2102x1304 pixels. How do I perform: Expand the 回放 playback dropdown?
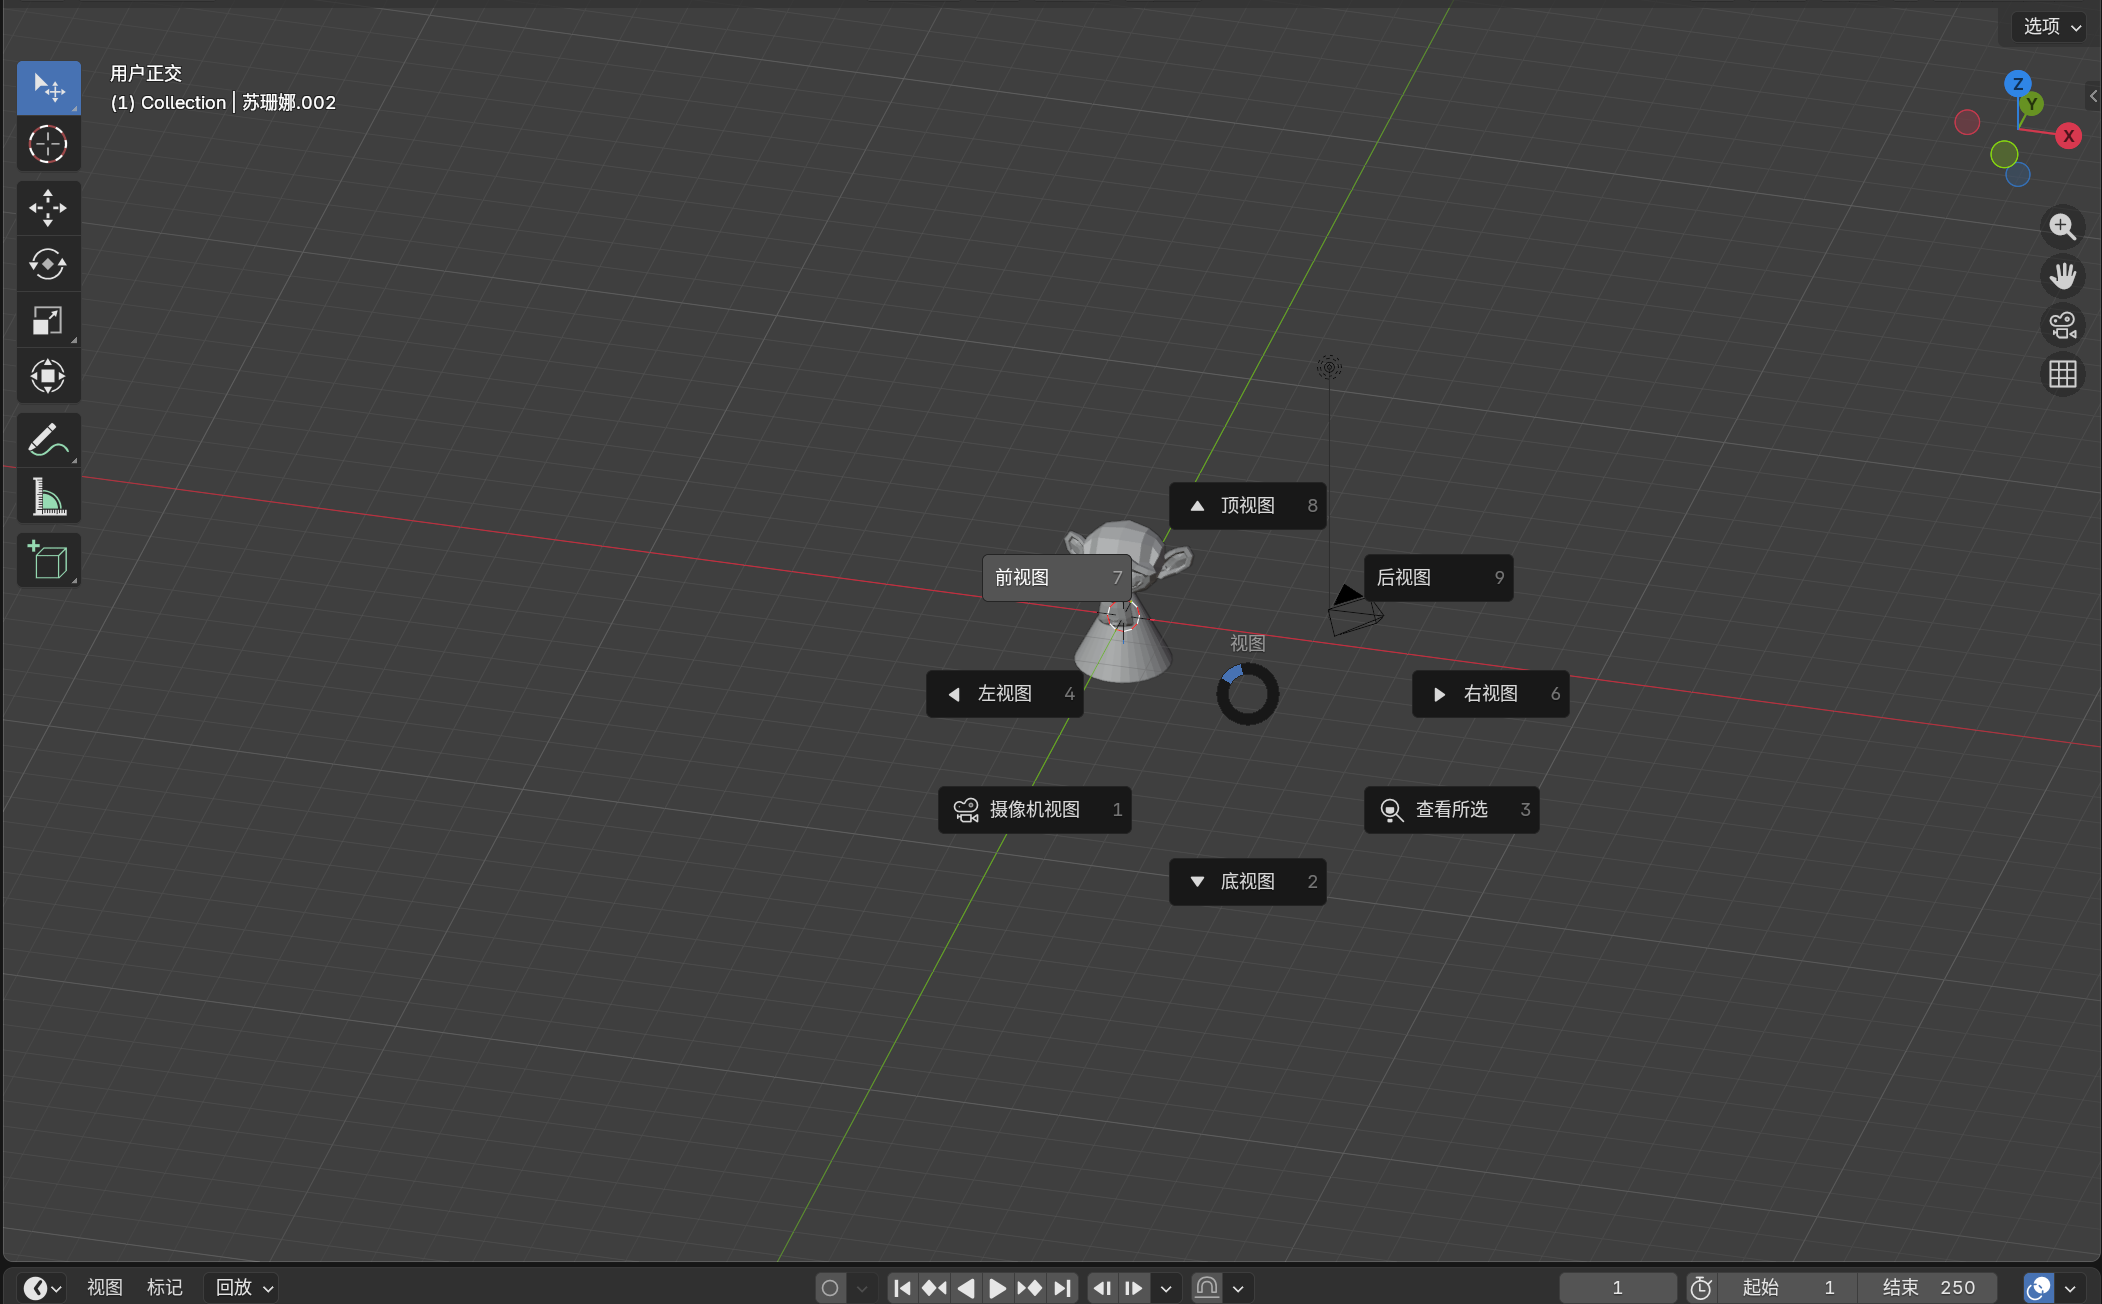click(243, 1288)
